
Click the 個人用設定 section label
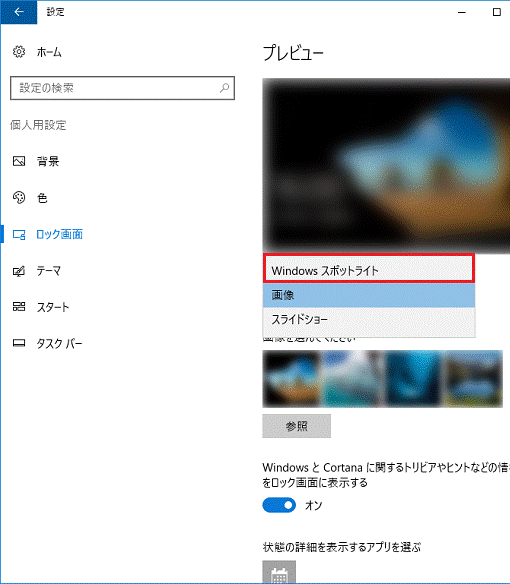tap(38, 125)
